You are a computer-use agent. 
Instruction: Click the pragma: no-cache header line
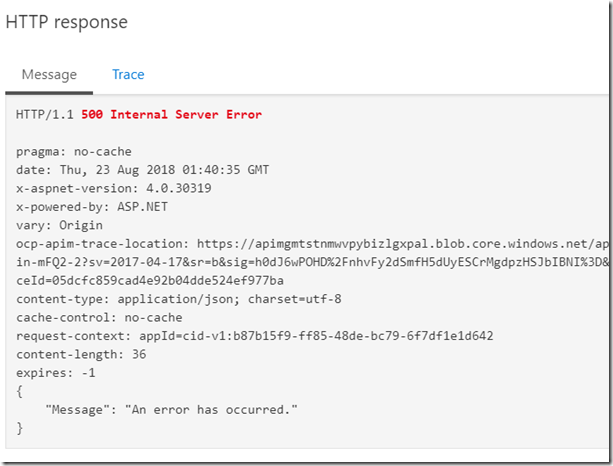click(74, 152)
